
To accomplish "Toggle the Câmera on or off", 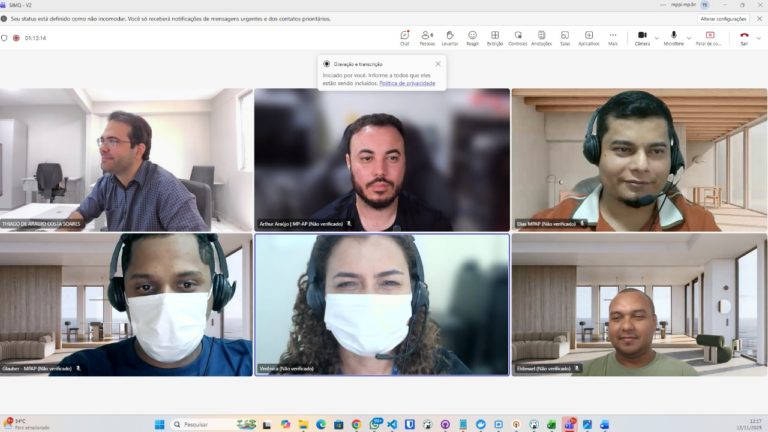I will pyautogui.click(x=642, y=37).
